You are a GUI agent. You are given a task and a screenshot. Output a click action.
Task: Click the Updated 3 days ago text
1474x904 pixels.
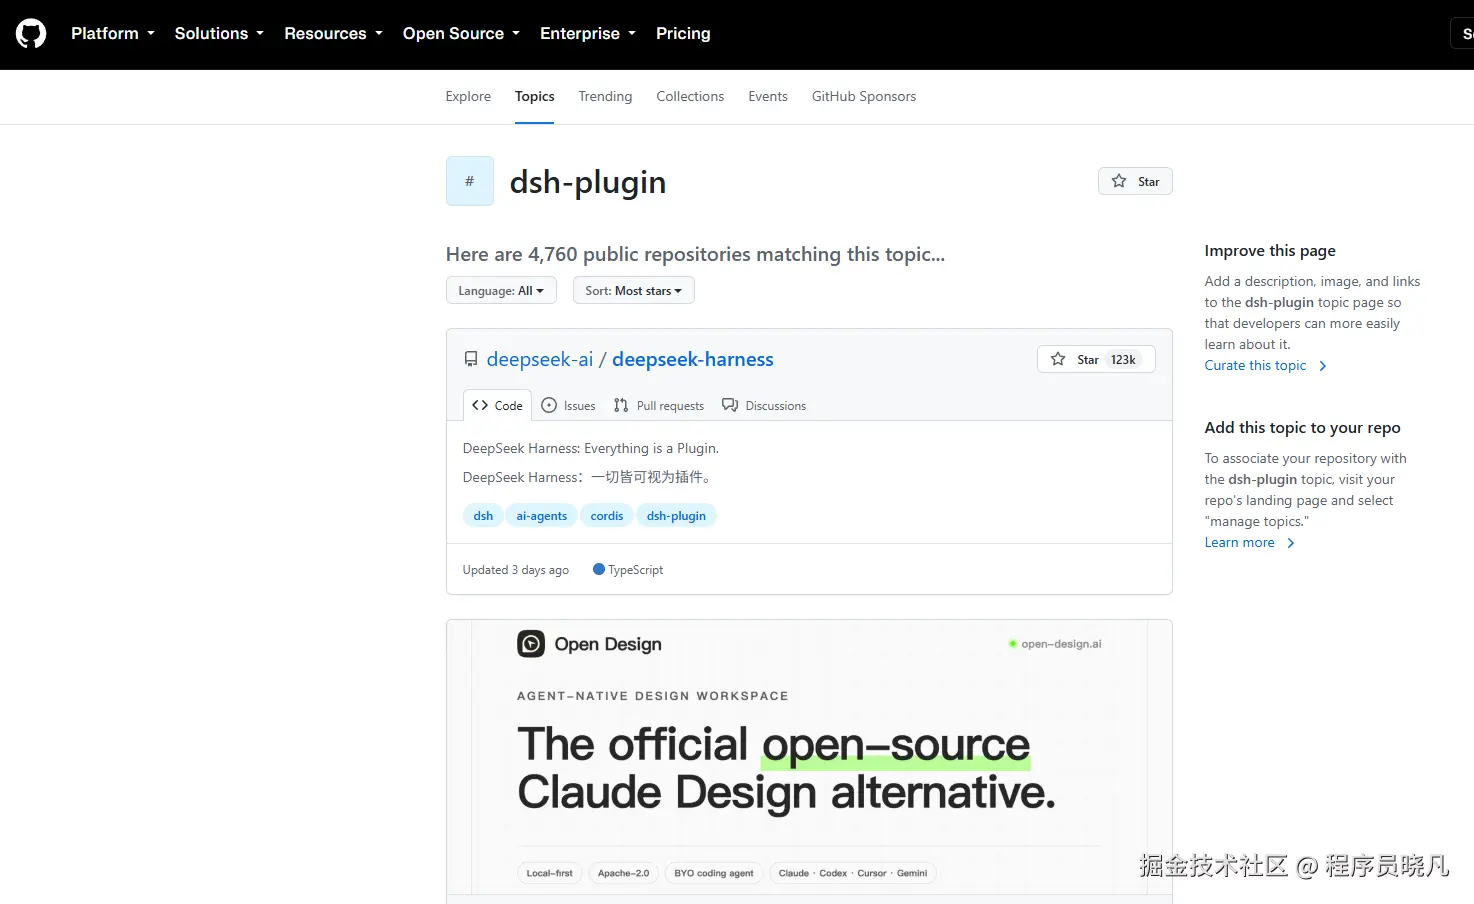516,570
